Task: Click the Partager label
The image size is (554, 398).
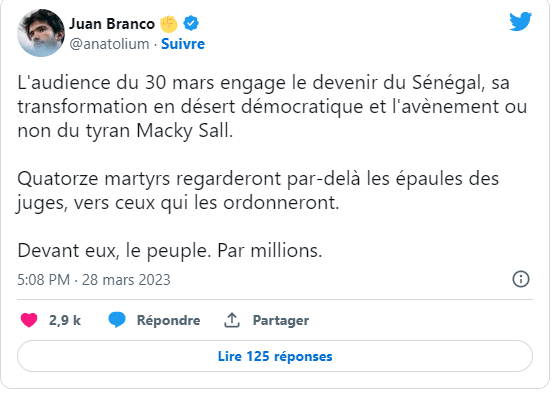Action: coord(281,320)
